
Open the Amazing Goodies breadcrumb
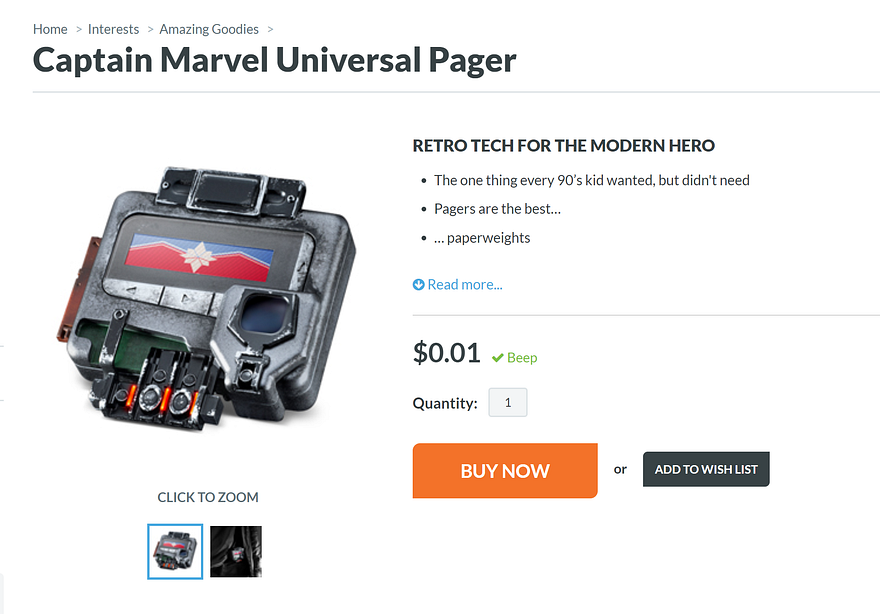[209, 29]
